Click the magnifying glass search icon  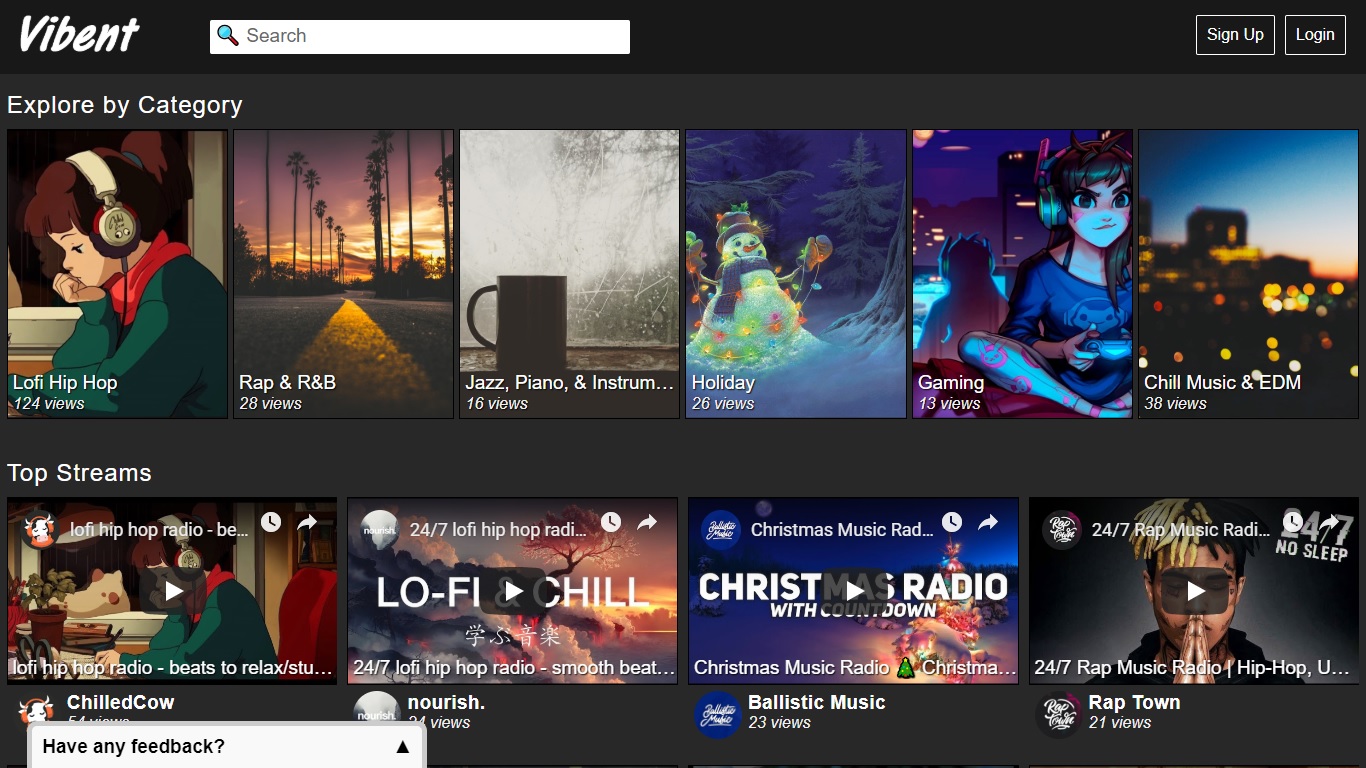(x=228, y=36)
